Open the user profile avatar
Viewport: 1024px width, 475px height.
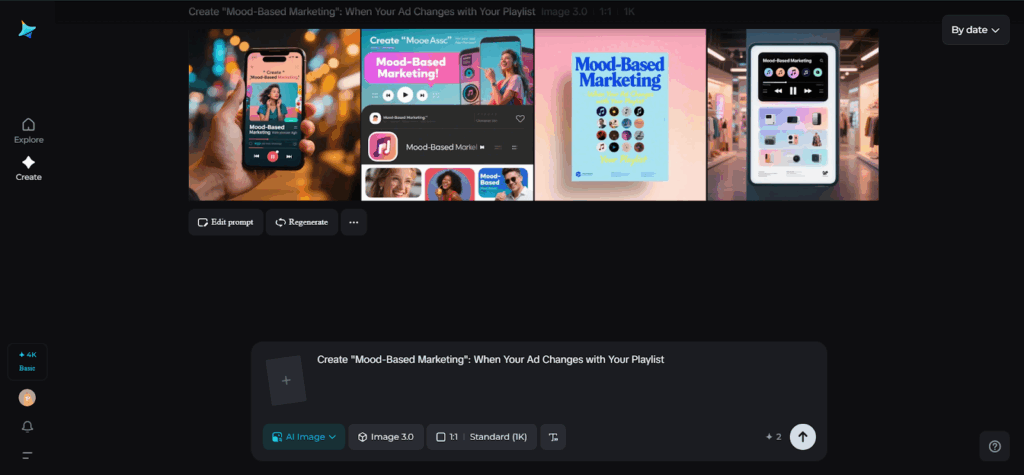[x=27, y=397]
